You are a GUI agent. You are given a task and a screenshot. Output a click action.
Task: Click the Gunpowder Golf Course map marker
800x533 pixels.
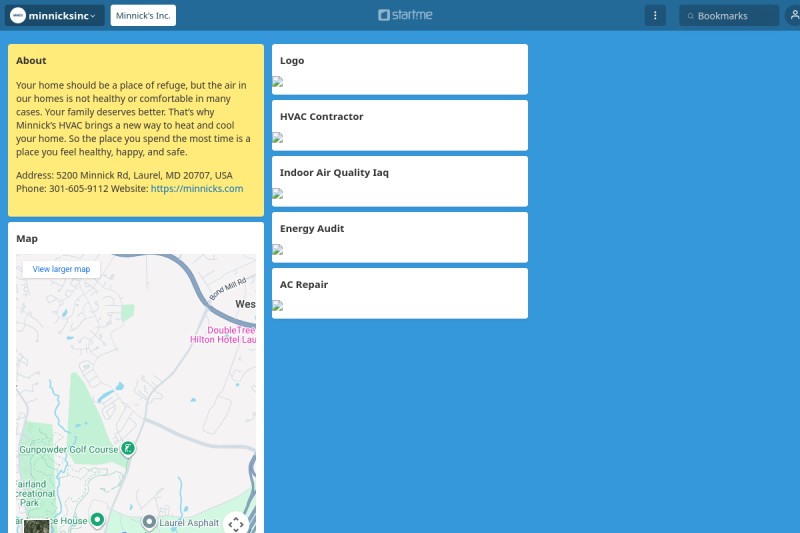pos(128,449)
